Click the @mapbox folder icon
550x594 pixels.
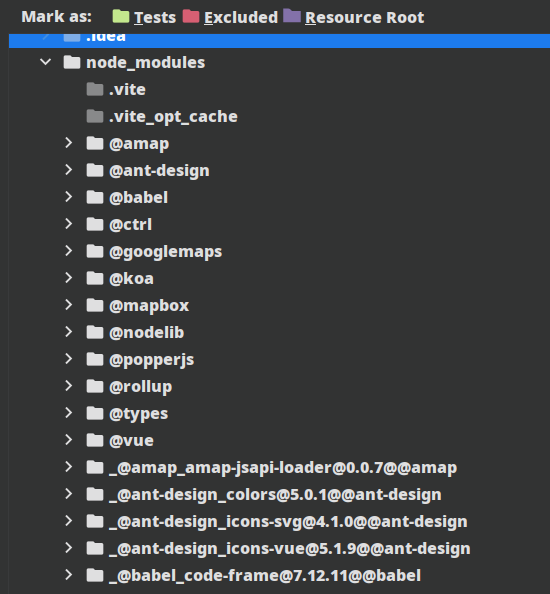[x=95, y=305]
